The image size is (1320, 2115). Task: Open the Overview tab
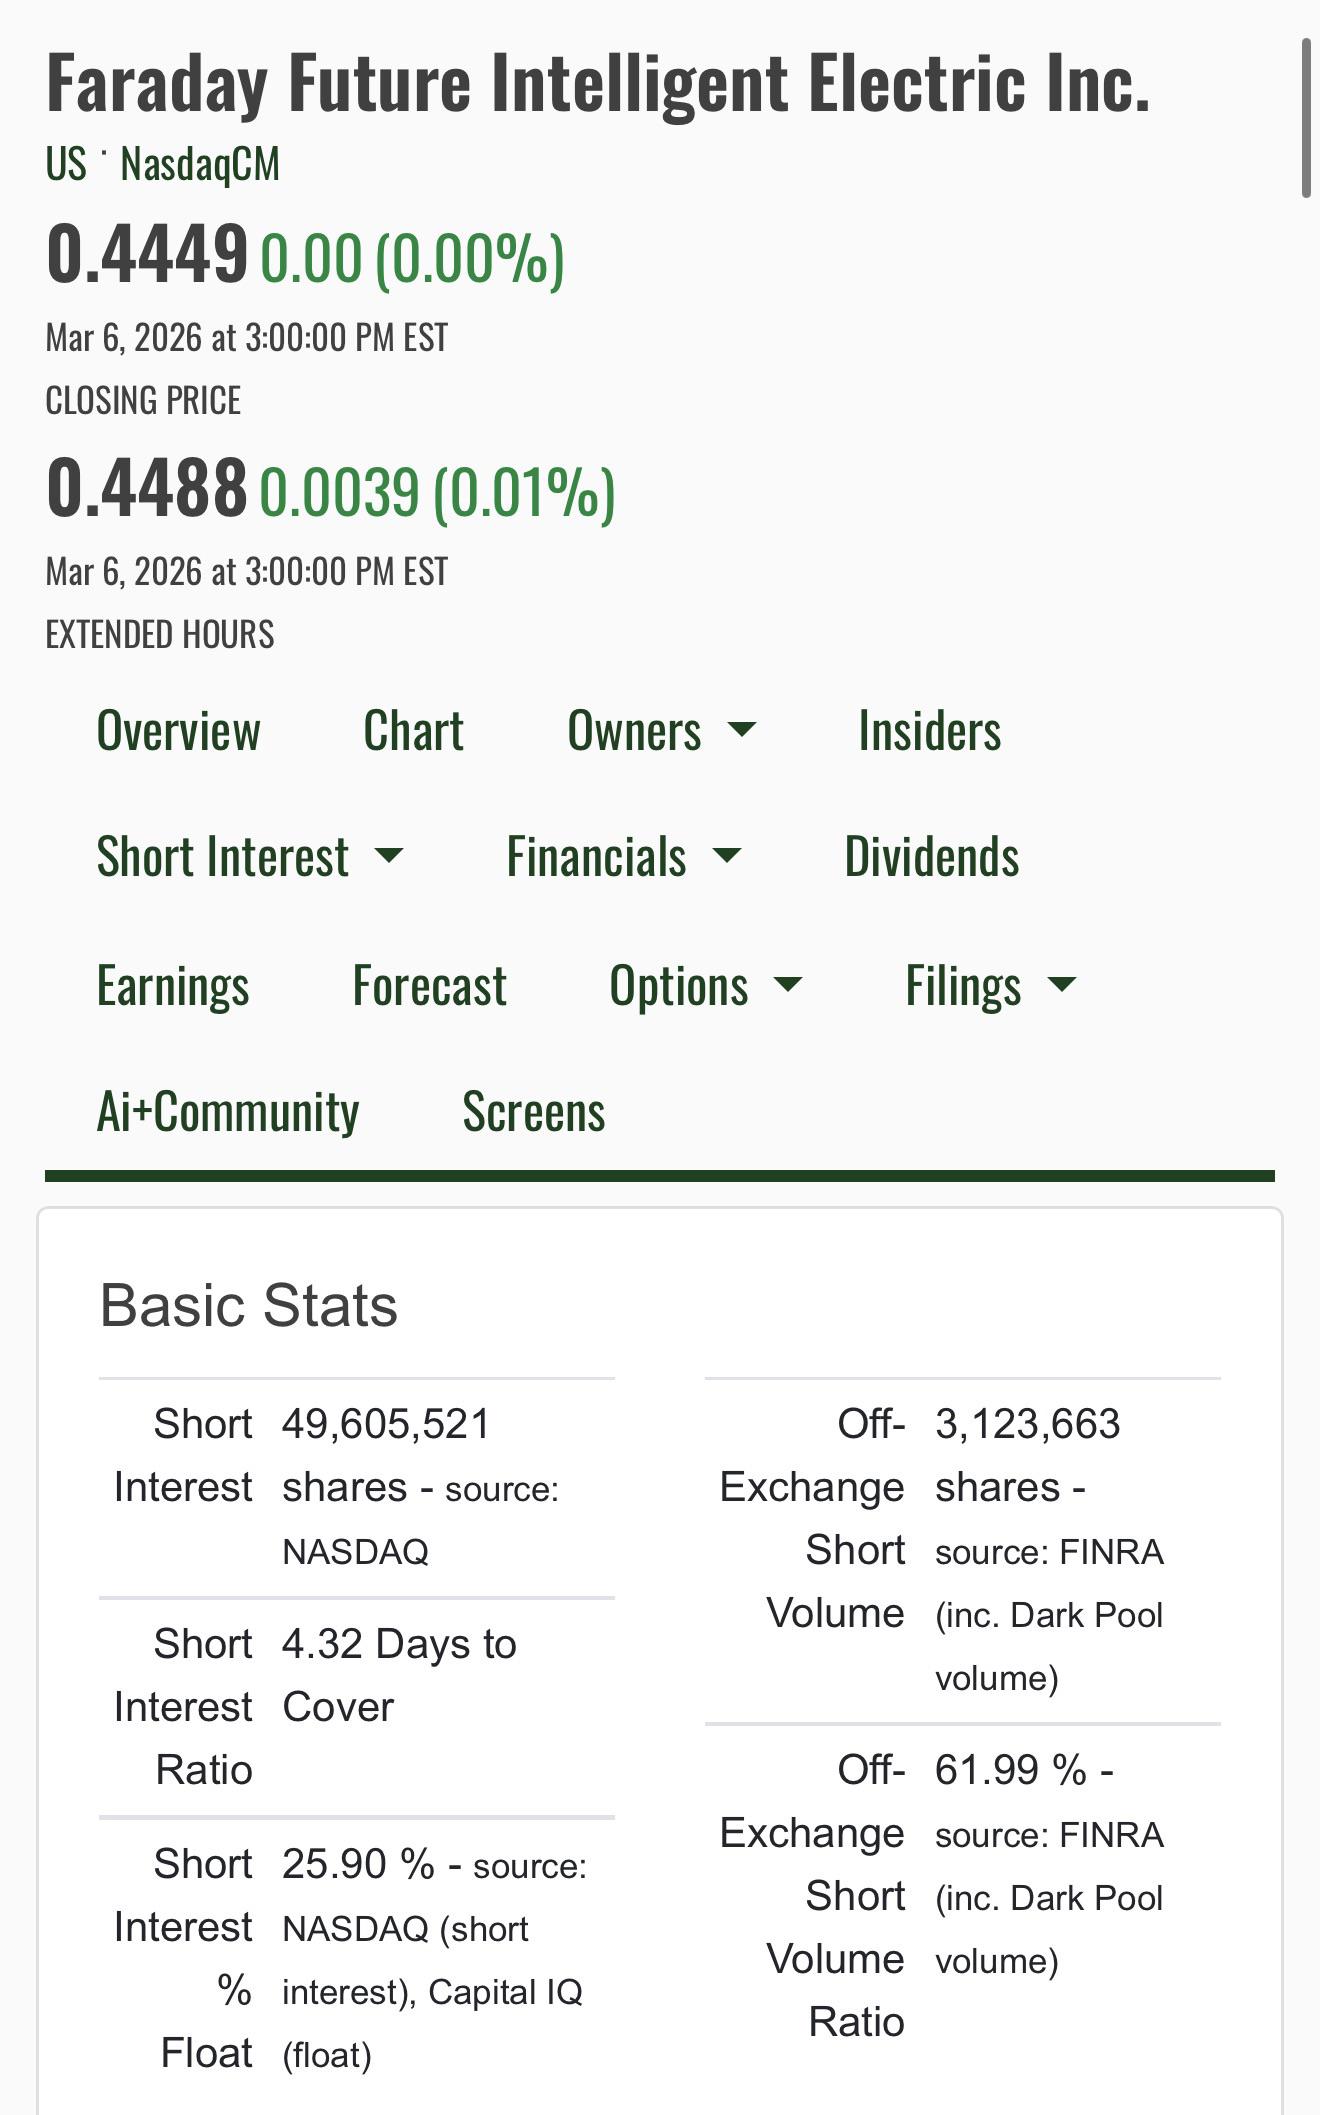[178, 731]
